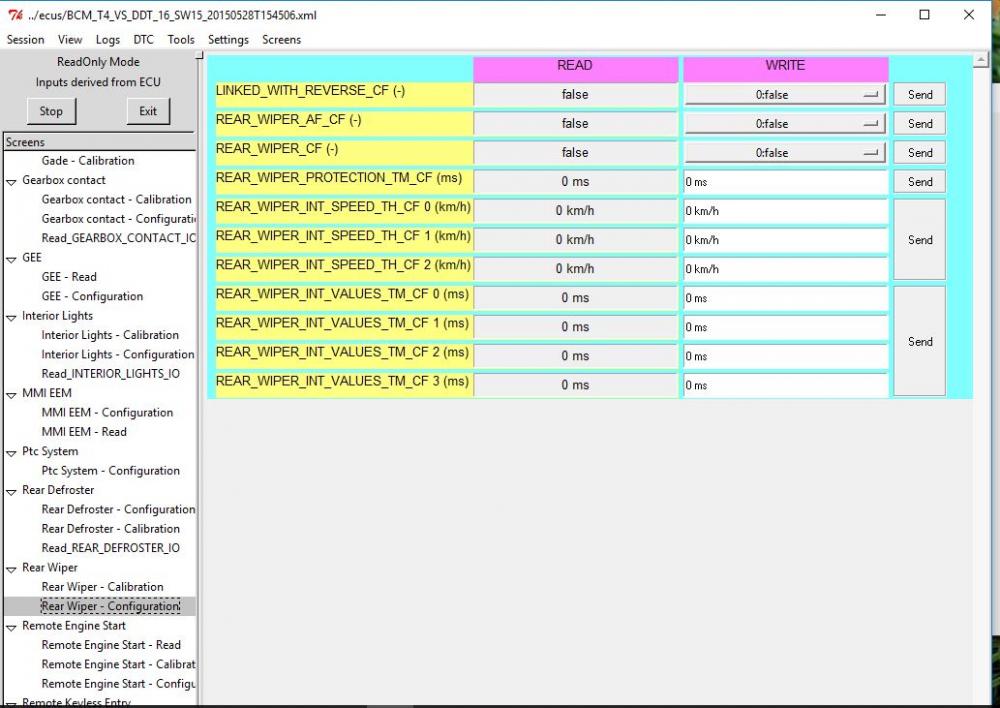Send the REAR_WIPER_INT_SPEED_TH_CF values

[920, 240]
